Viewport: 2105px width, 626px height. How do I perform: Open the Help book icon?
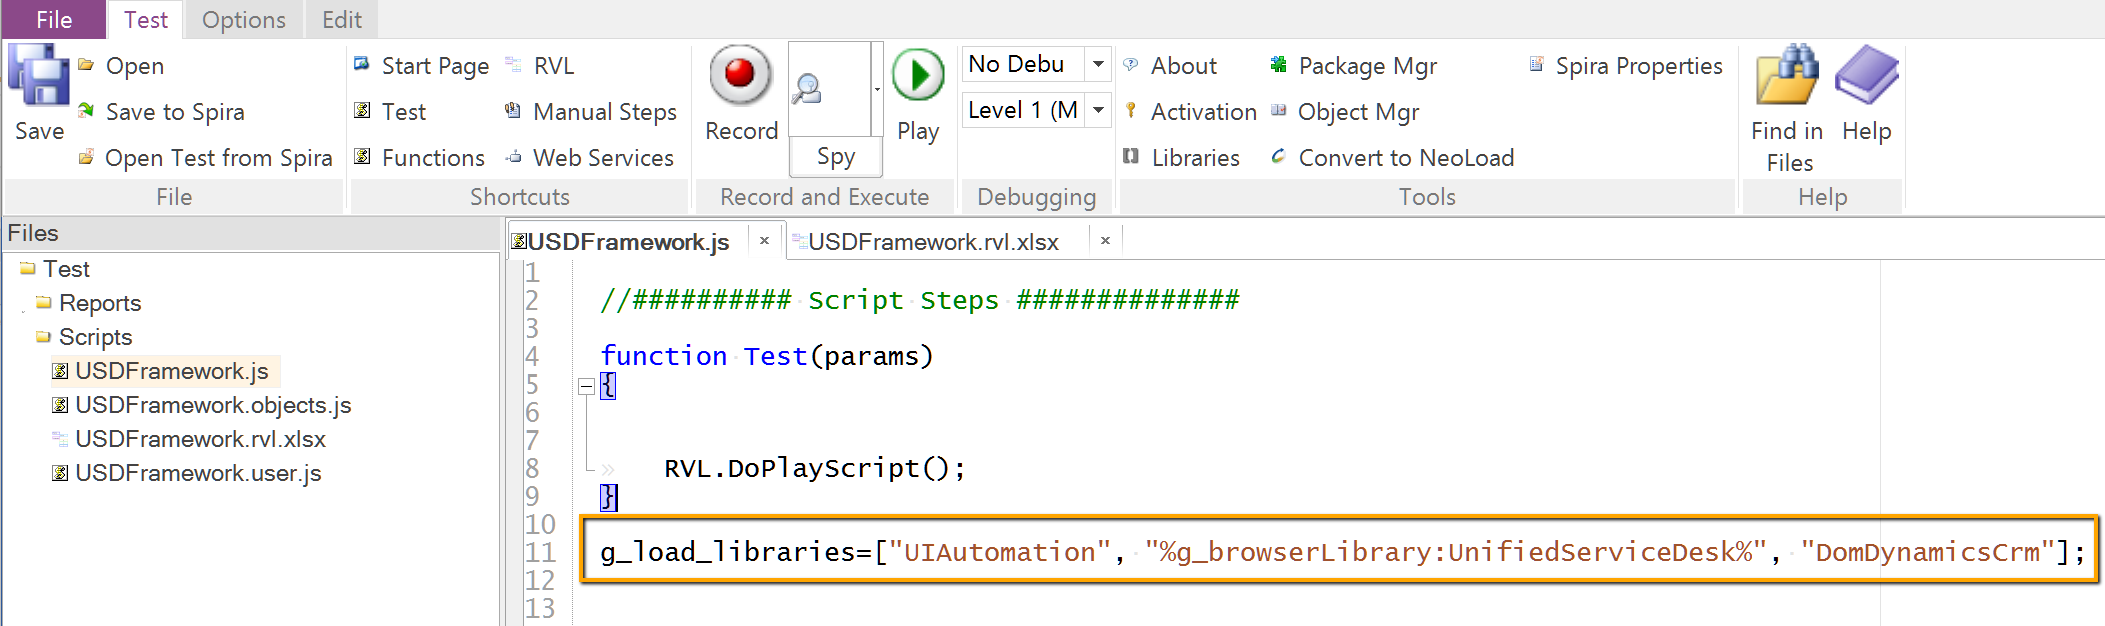coord(1866,76)
